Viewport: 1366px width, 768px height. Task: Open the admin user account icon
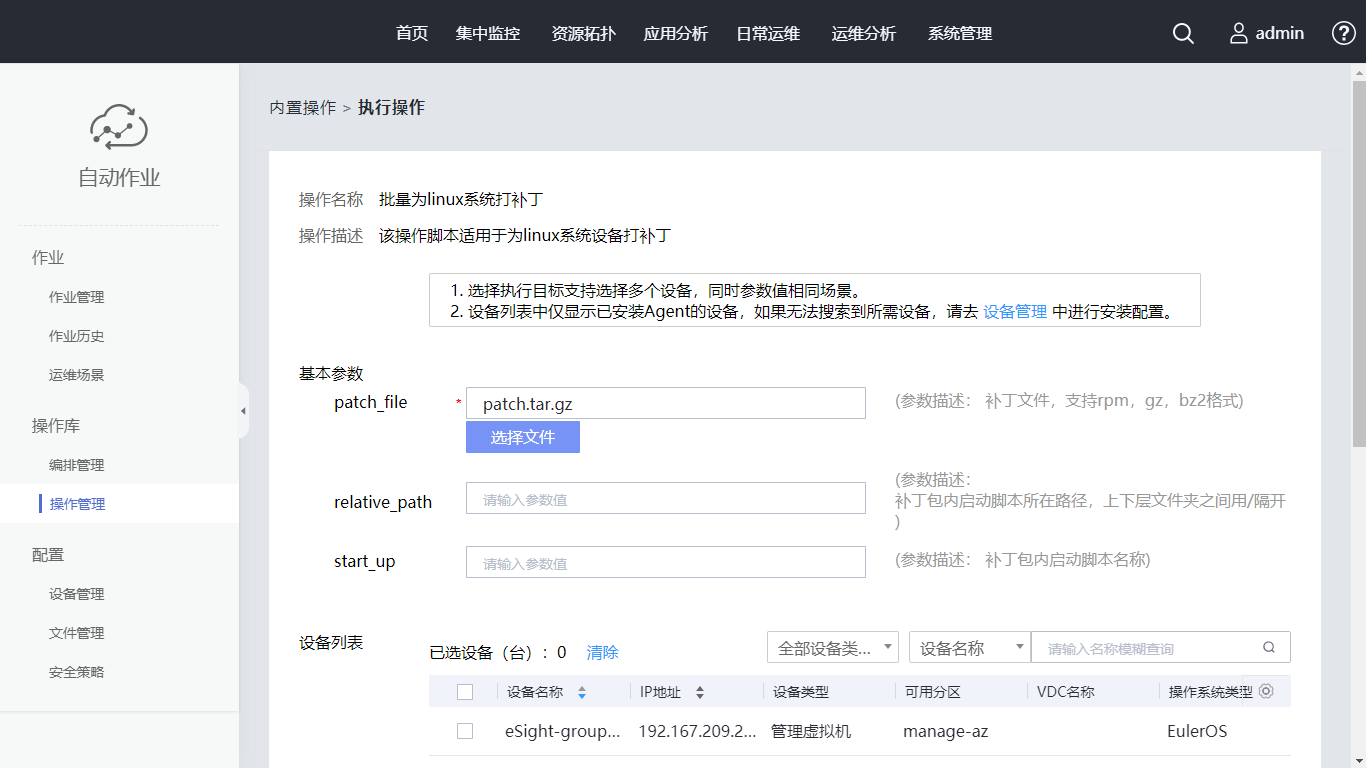click(1239, 34)
